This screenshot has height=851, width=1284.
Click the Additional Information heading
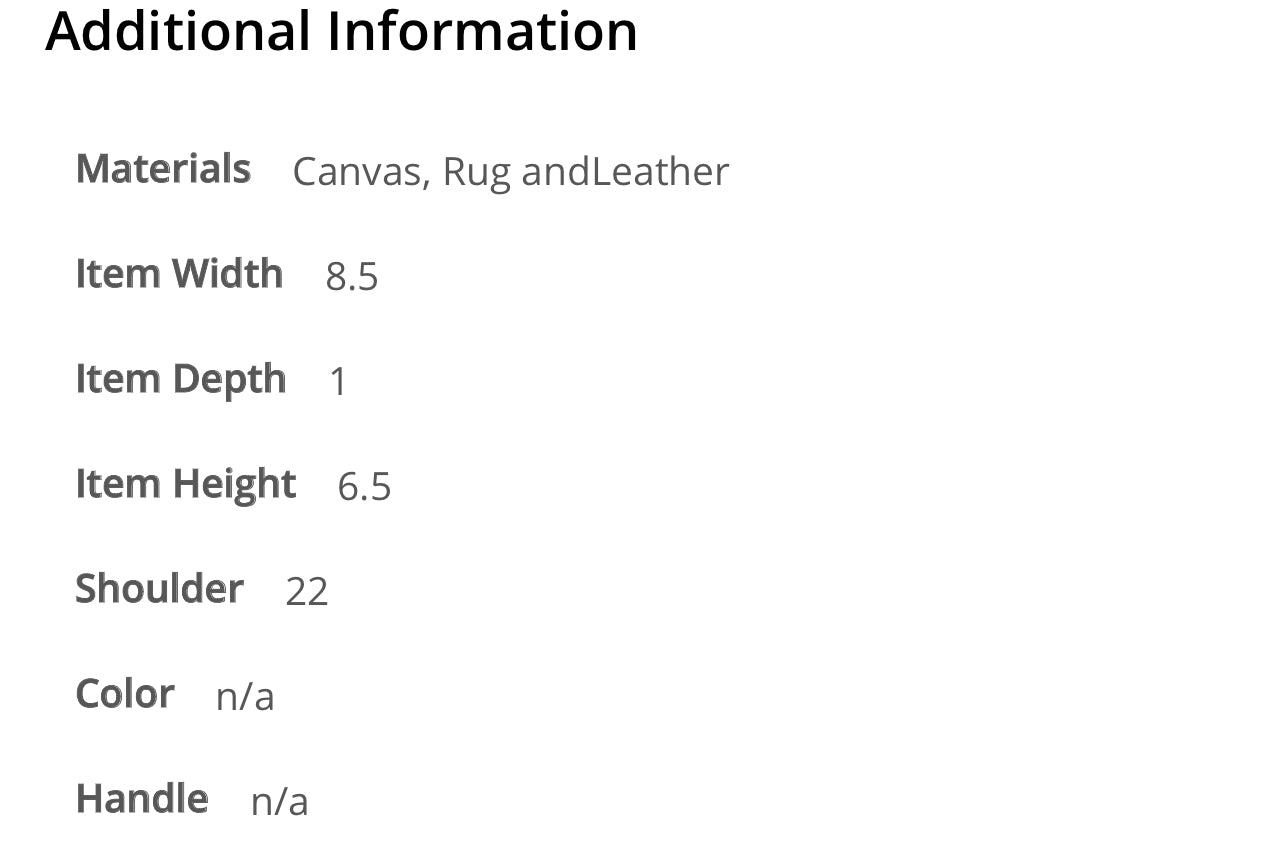[341, 30]
